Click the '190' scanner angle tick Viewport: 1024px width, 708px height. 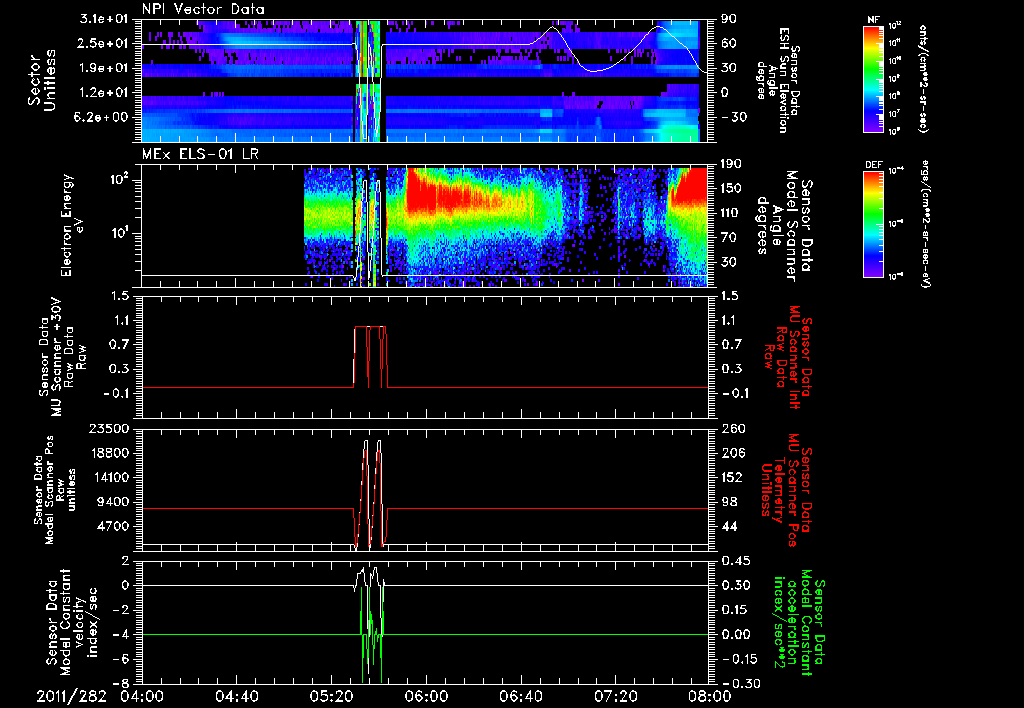point(731,164)
